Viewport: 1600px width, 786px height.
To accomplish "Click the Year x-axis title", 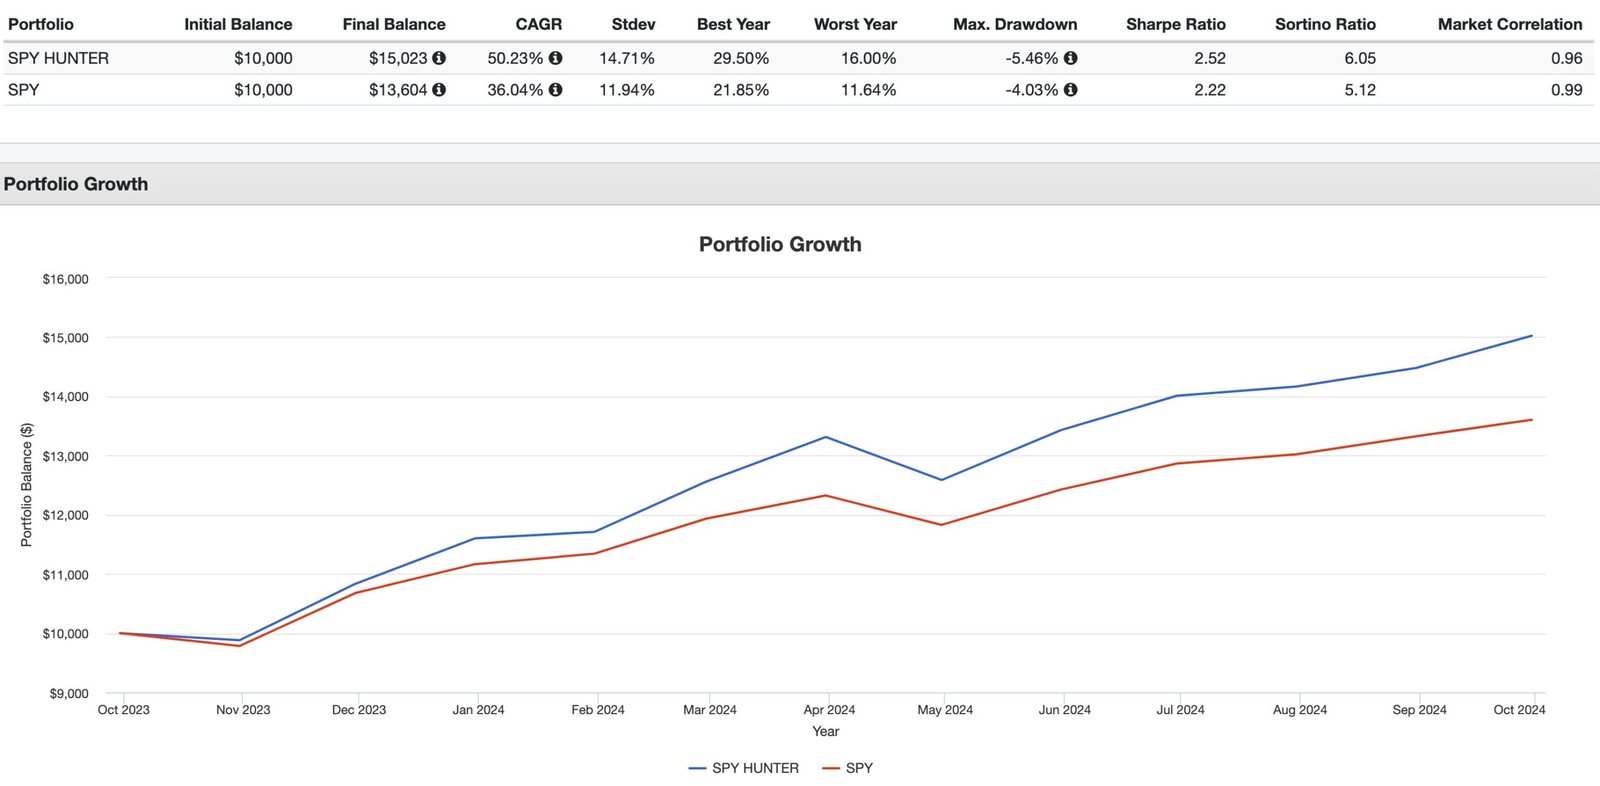I will point(826,732).
